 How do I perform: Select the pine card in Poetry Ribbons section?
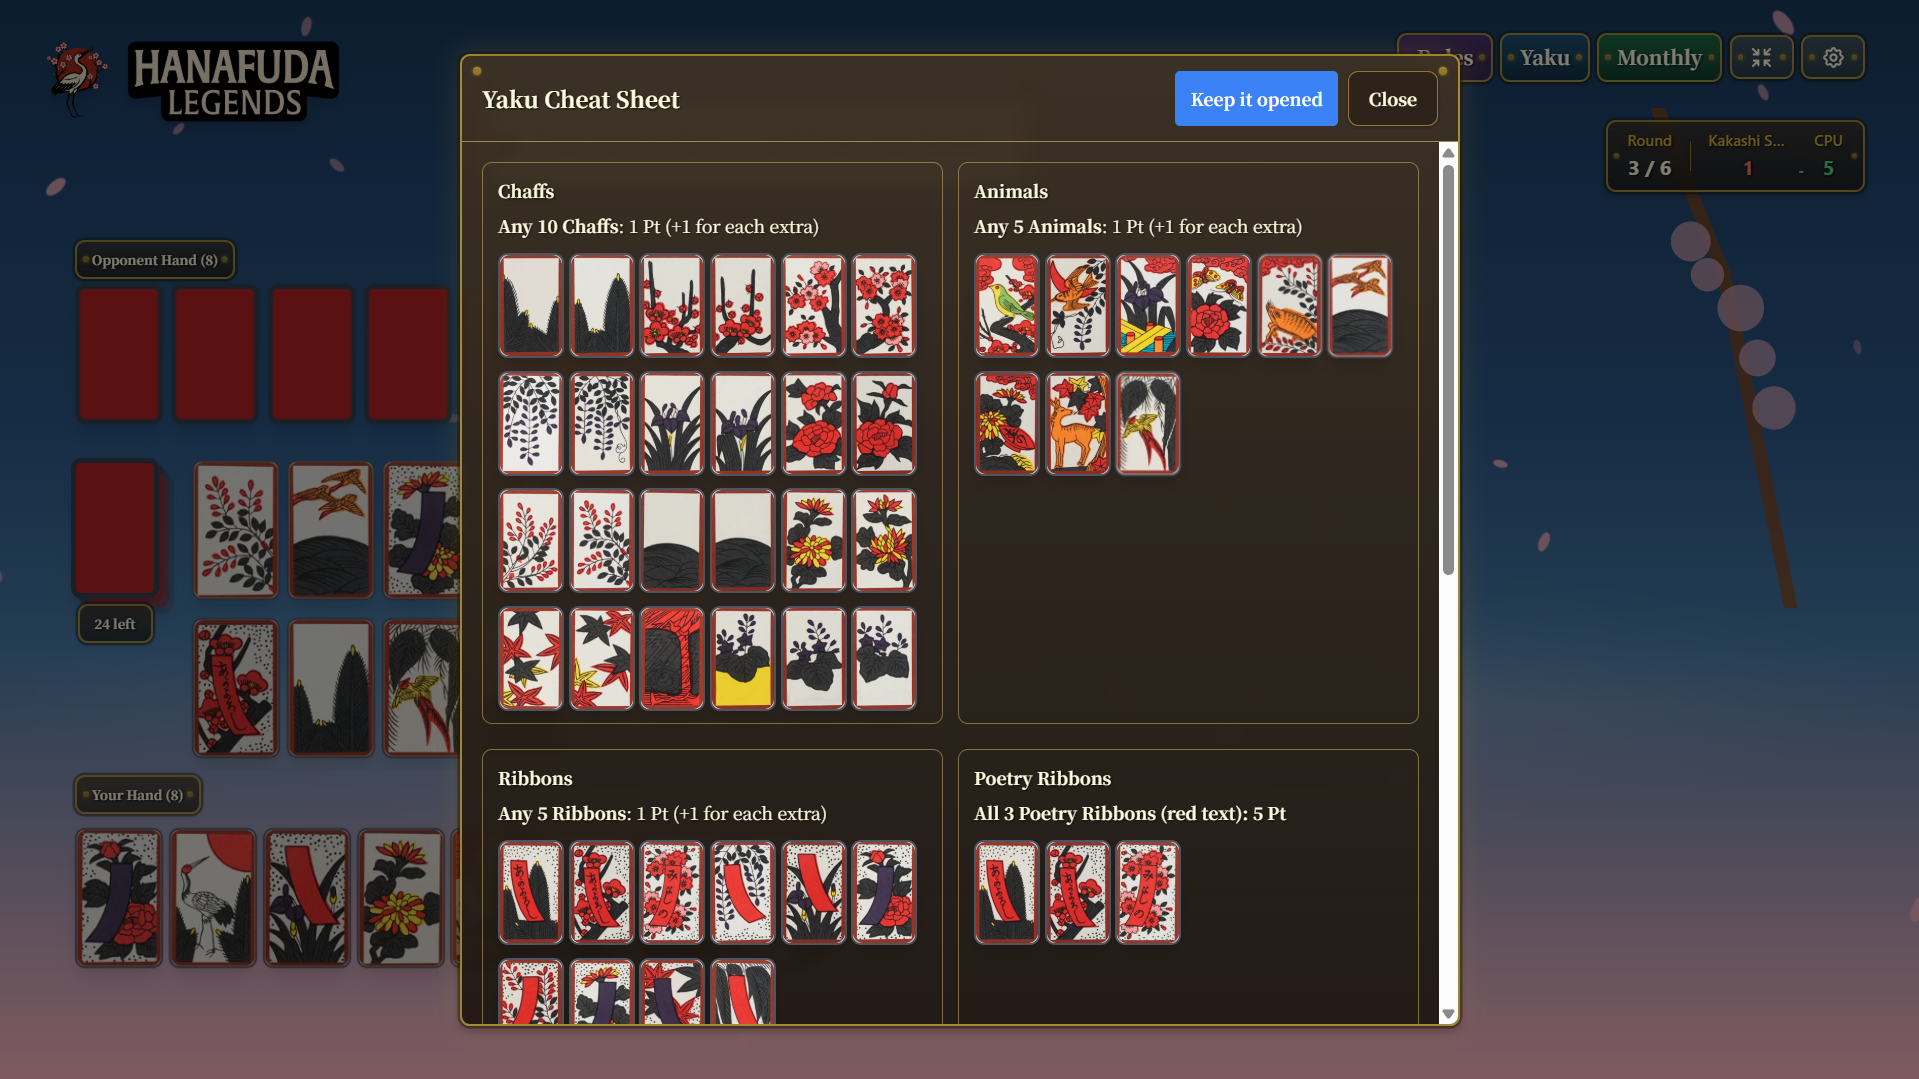(x=1006, y=892)
